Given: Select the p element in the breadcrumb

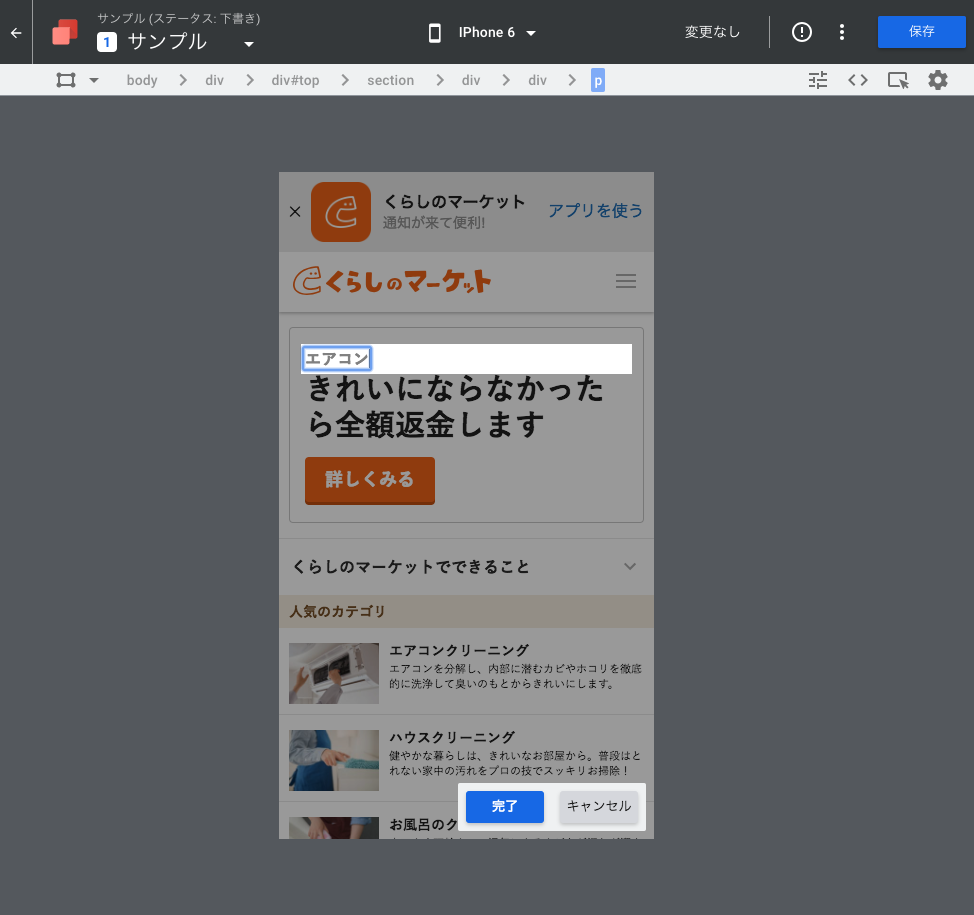Looking at the screenshot, I should click(x=596, y=80).
